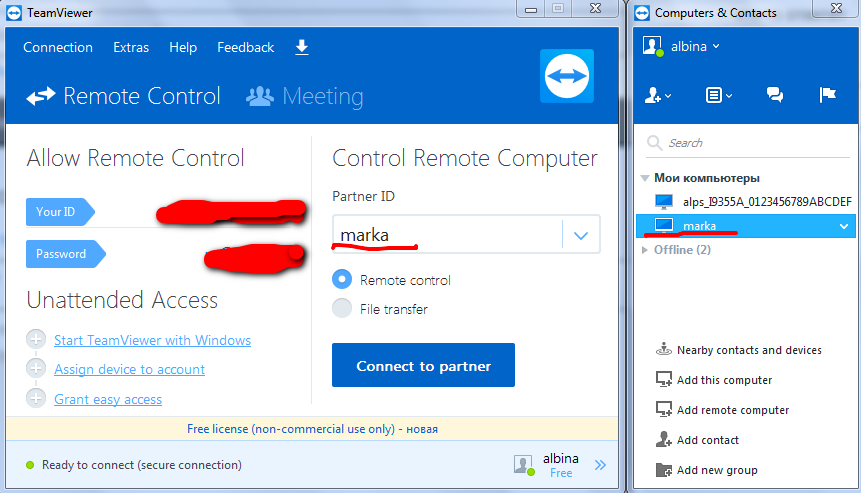Viewport: 861px width, 493px height.
Task: Switch to the Meeting tab
Action: click(x=305, y=97)
